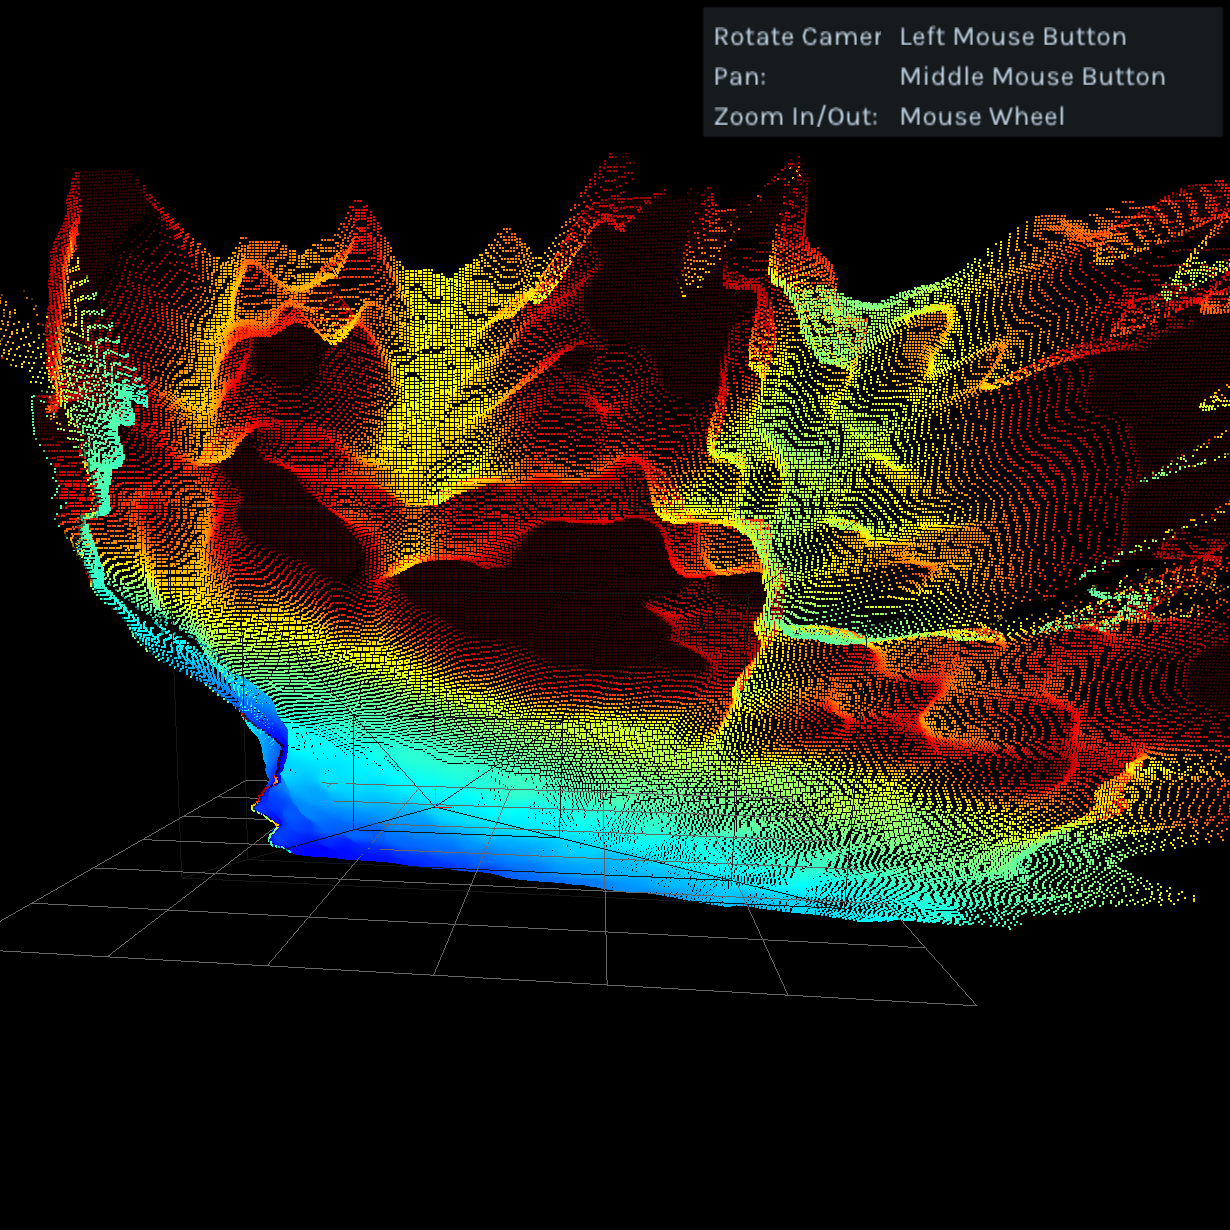The width and height of the screenshot is (1230, 1230).
Task: Click the 'Zoom In/Out:' label
Action: coord(795,117)
